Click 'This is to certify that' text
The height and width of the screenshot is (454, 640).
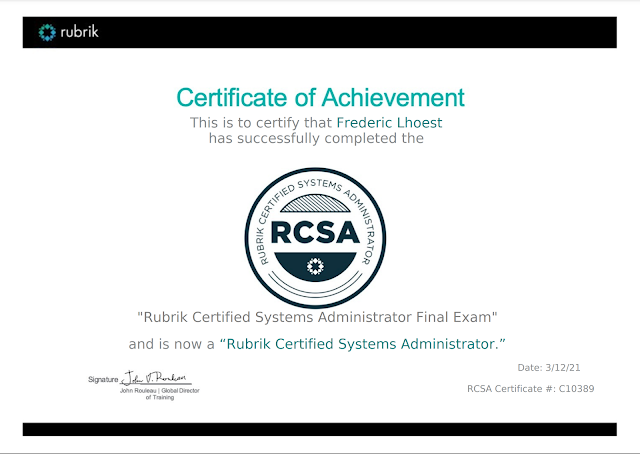[x=261, y=122]
